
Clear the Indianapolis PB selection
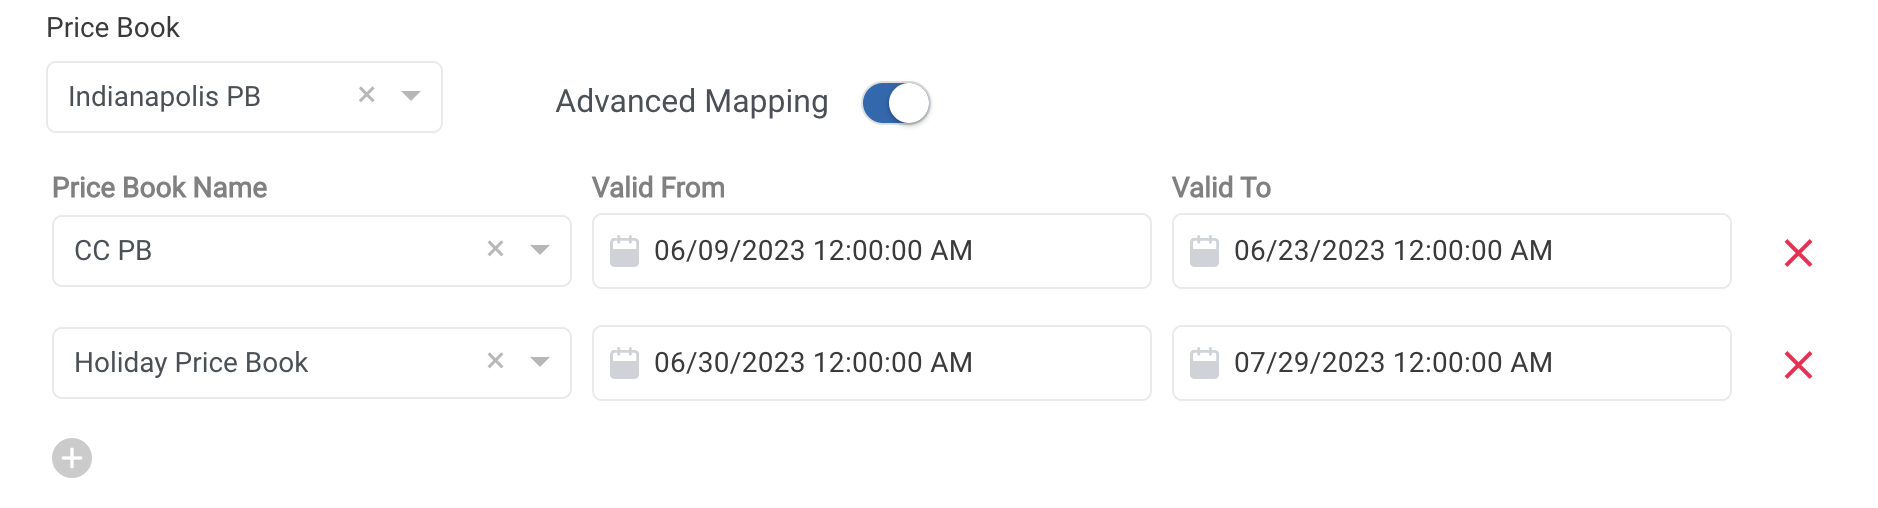(x=367, y=95)
